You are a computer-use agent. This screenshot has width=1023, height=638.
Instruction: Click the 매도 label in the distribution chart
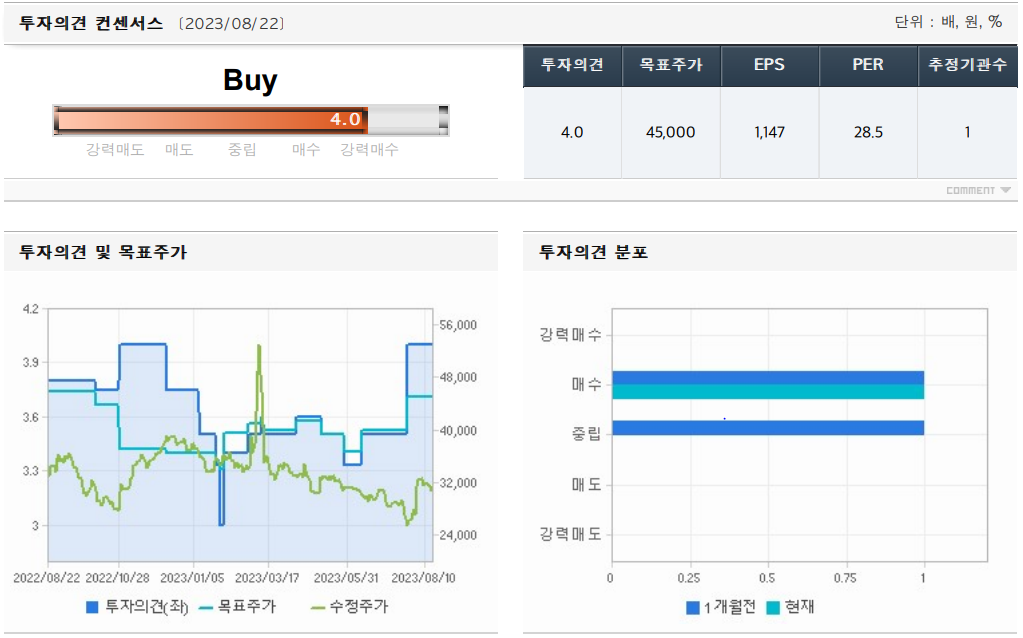click(x=587, y=485)
